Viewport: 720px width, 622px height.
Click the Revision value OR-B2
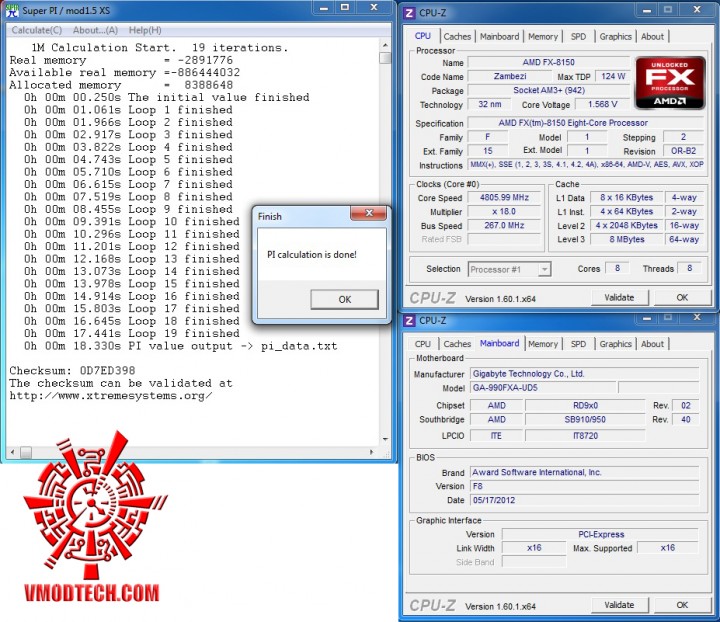tap(683, 151)
